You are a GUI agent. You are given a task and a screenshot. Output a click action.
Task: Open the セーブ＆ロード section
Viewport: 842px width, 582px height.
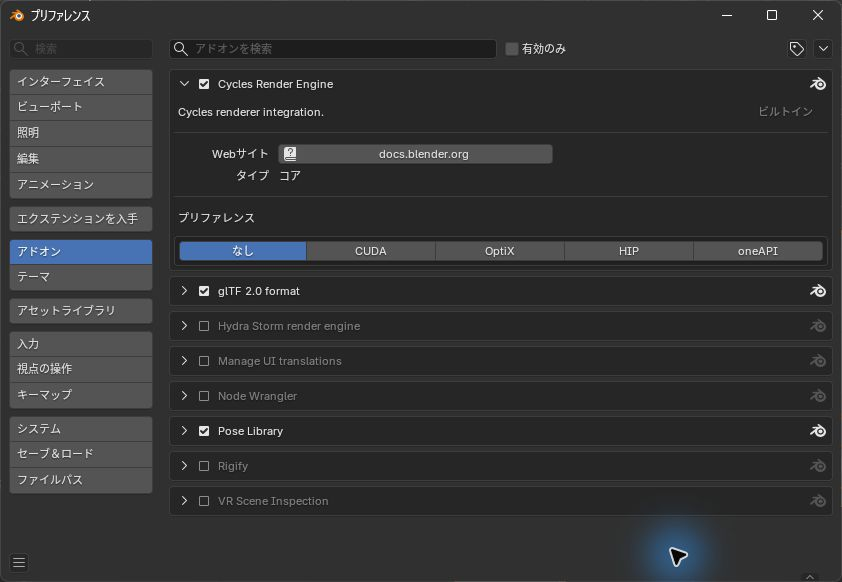tap(81, 454)
